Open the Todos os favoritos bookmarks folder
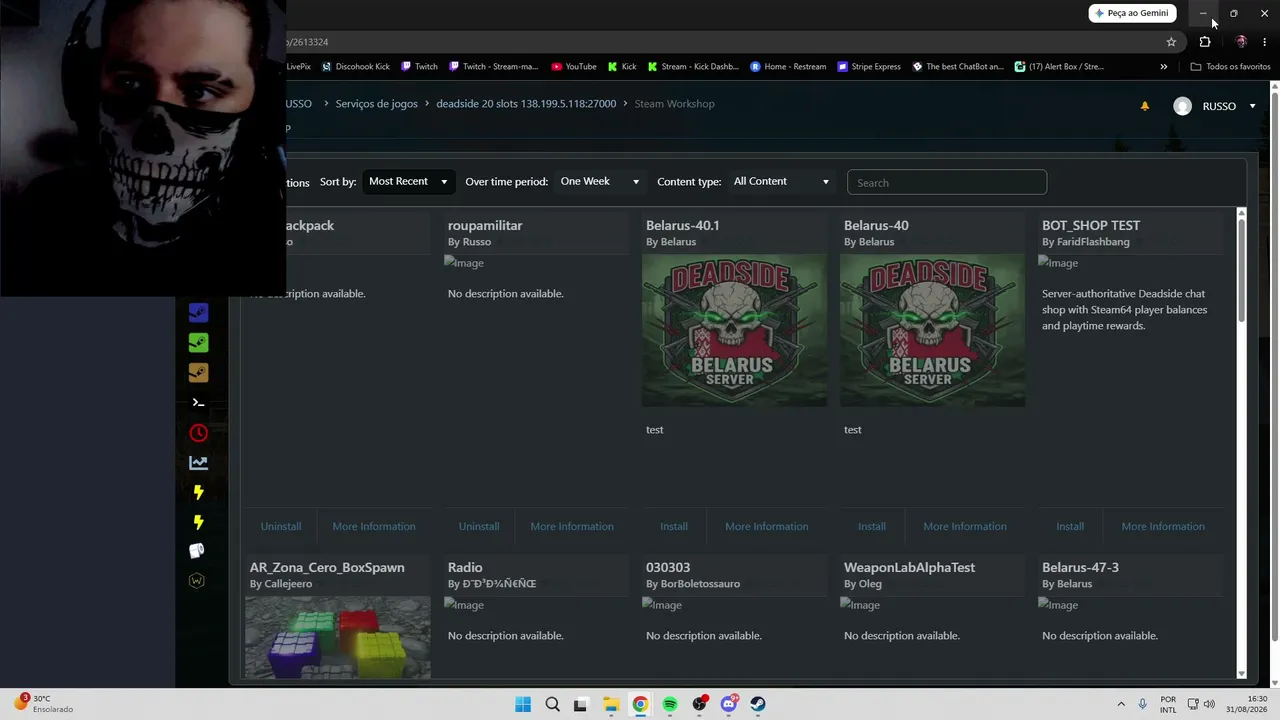 coord(1230,67)
